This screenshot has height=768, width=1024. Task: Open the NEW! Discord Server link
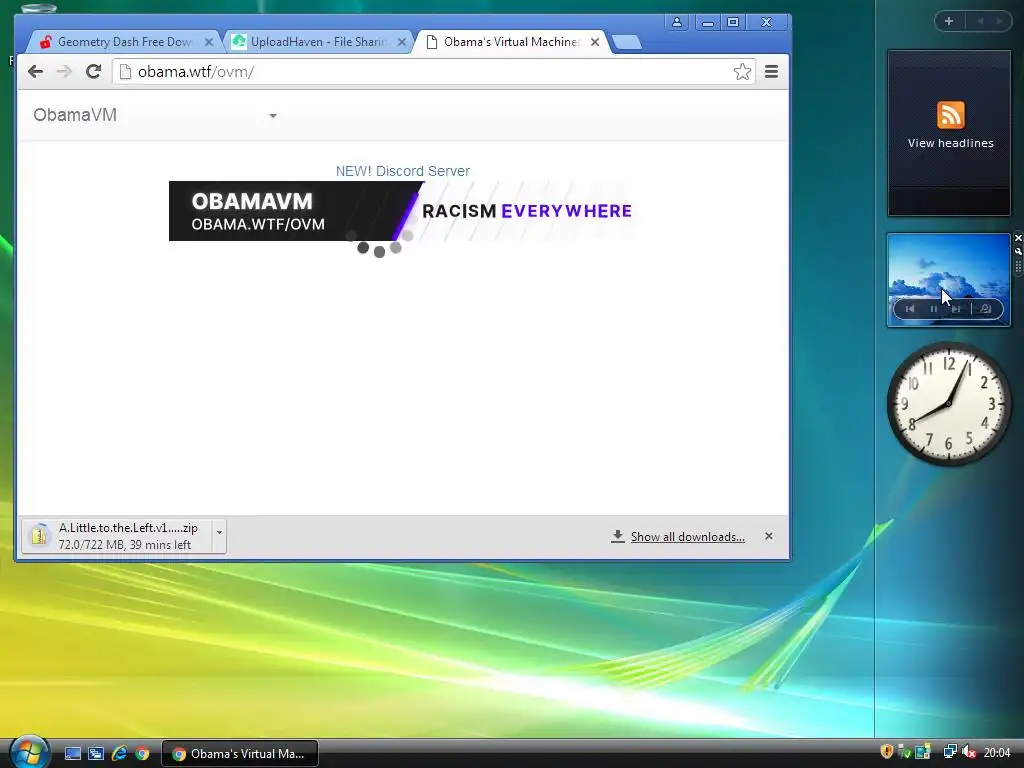click(402, 171)
